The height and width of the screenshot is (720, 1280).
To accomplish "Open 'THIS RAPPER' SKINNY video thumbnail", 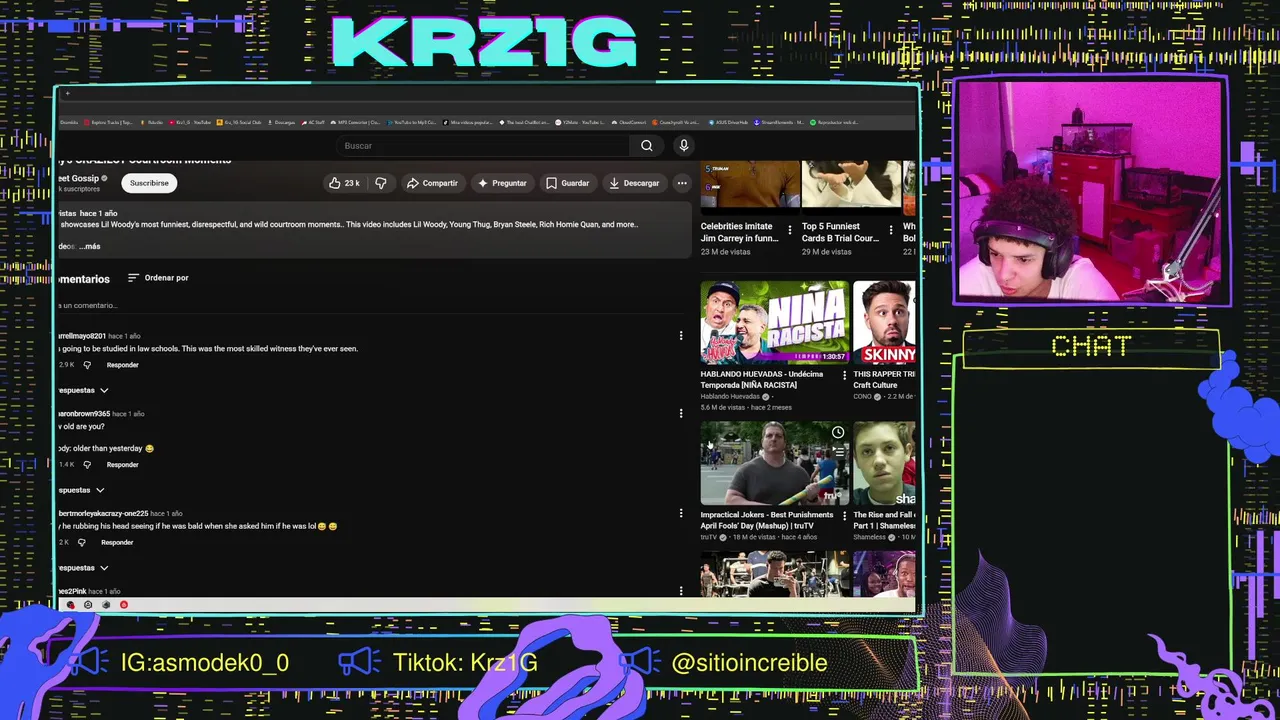I will click(x=884, y=322).
